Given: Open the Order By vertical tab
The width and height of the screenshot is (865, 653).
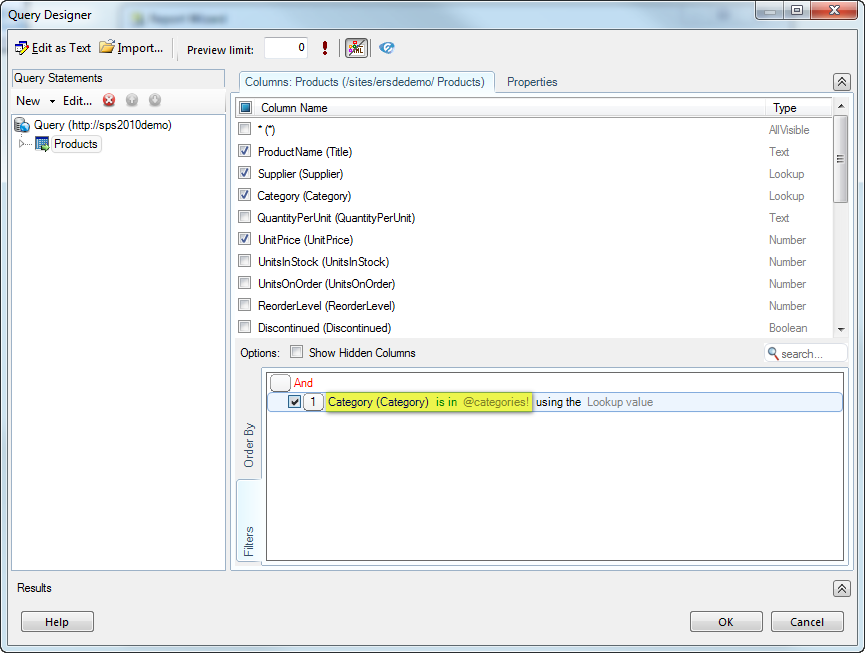Looking at the screenshot, I should click(249, 445).
